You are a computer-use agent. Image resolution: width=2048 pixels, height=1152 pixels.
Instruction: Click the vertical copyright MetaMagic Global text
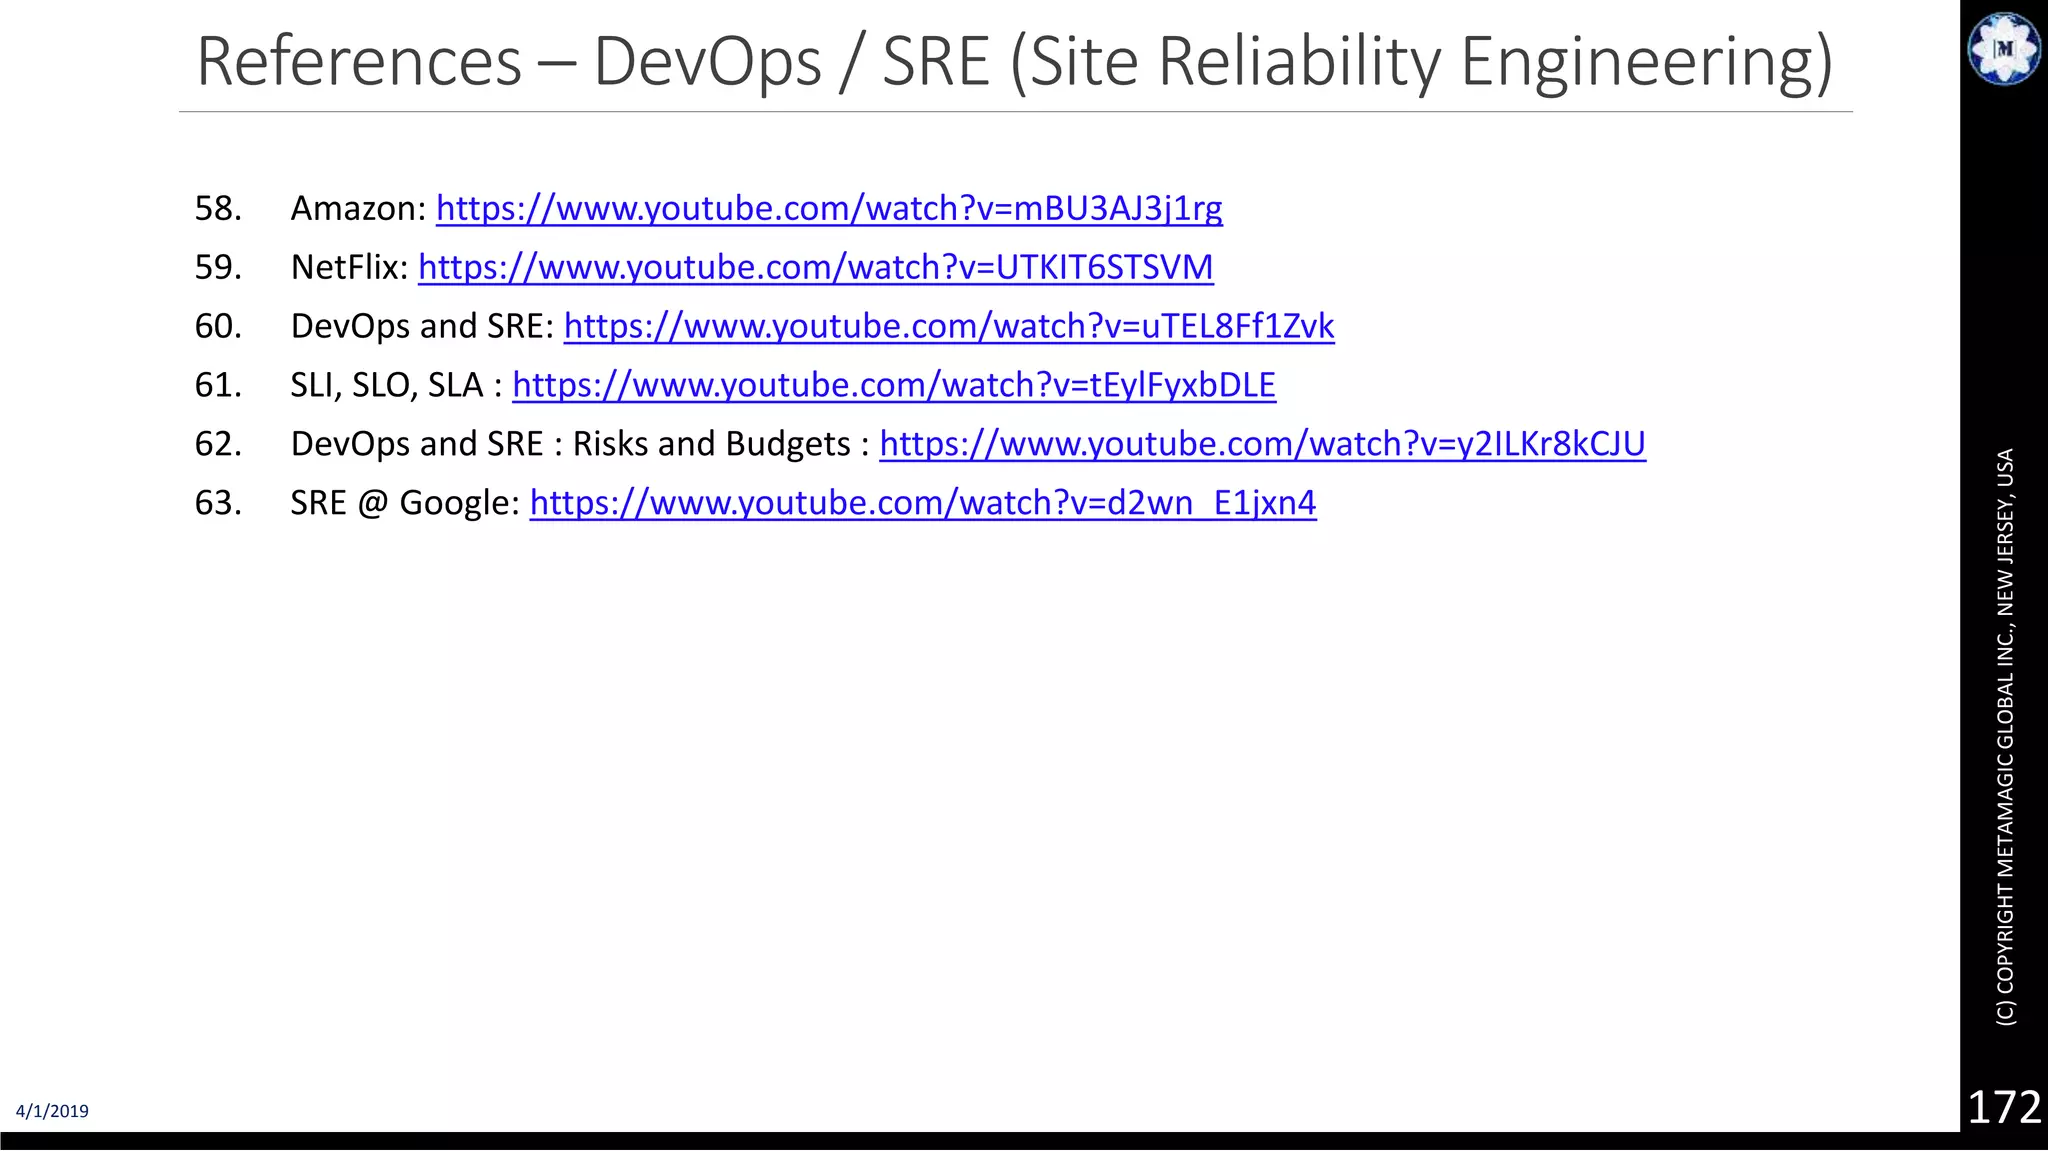tap(2005, 737)
